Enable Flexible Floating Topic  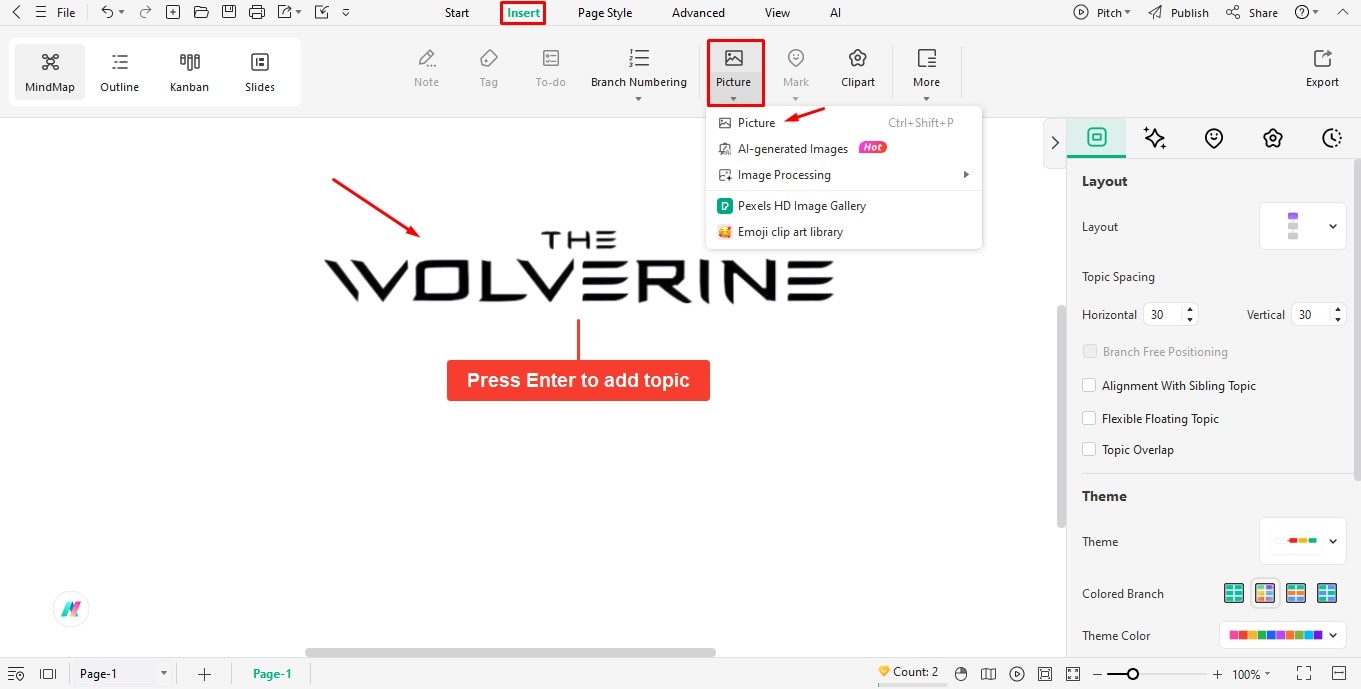(1089, 418)
